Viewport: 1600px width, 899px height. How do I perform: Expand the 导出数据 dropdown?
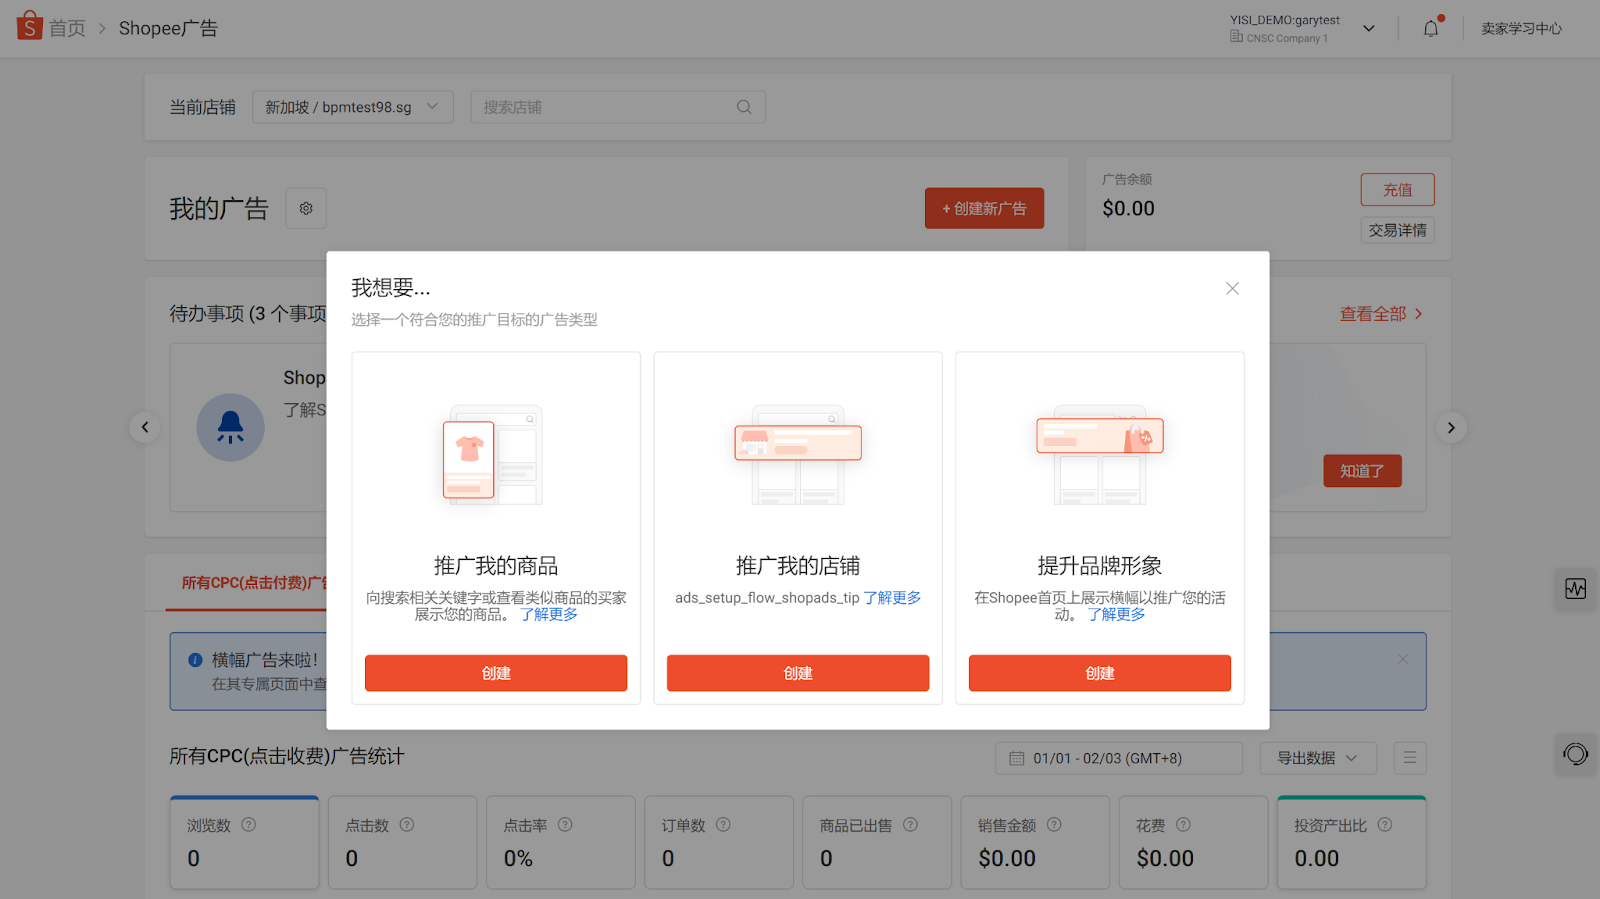tap(1318, 758)
